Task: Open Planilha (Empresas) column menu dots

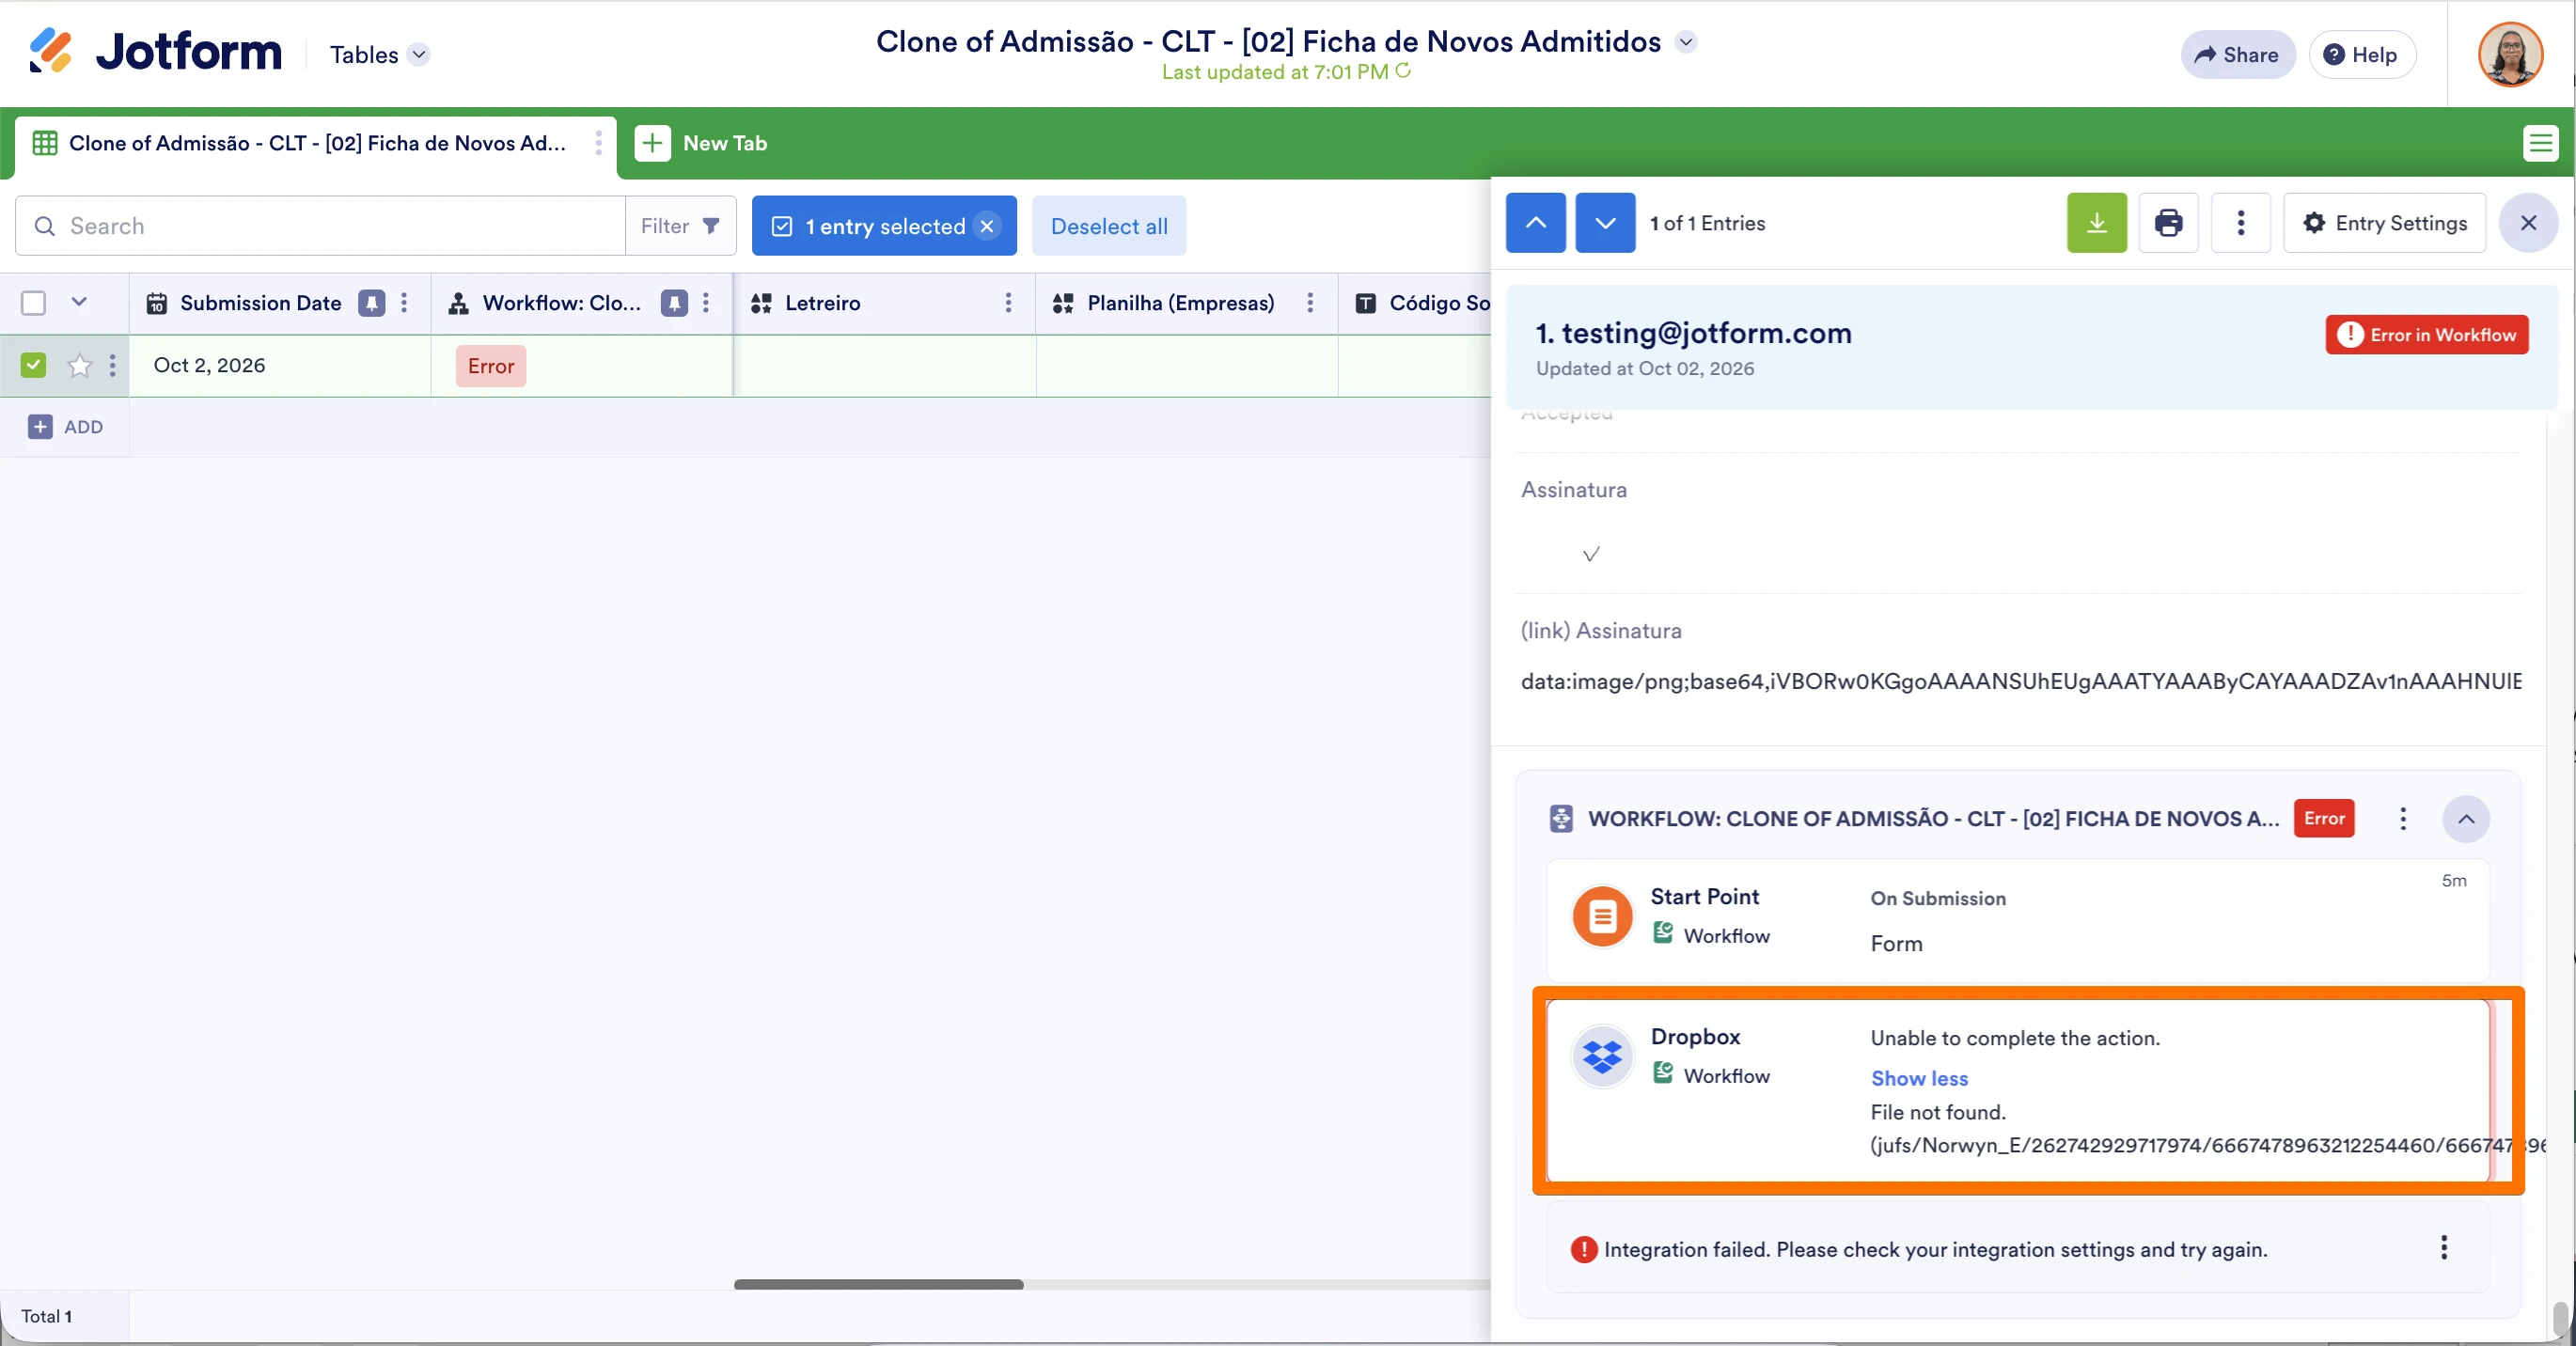Action: [1310, 303]
